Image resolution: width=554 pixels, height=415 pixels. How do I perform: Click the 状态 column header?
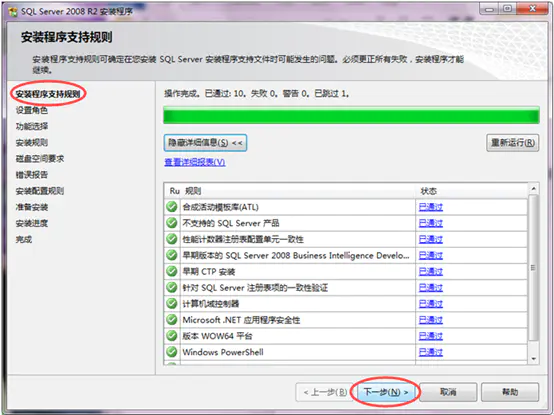pyautogui.click(x=471, y=191)
